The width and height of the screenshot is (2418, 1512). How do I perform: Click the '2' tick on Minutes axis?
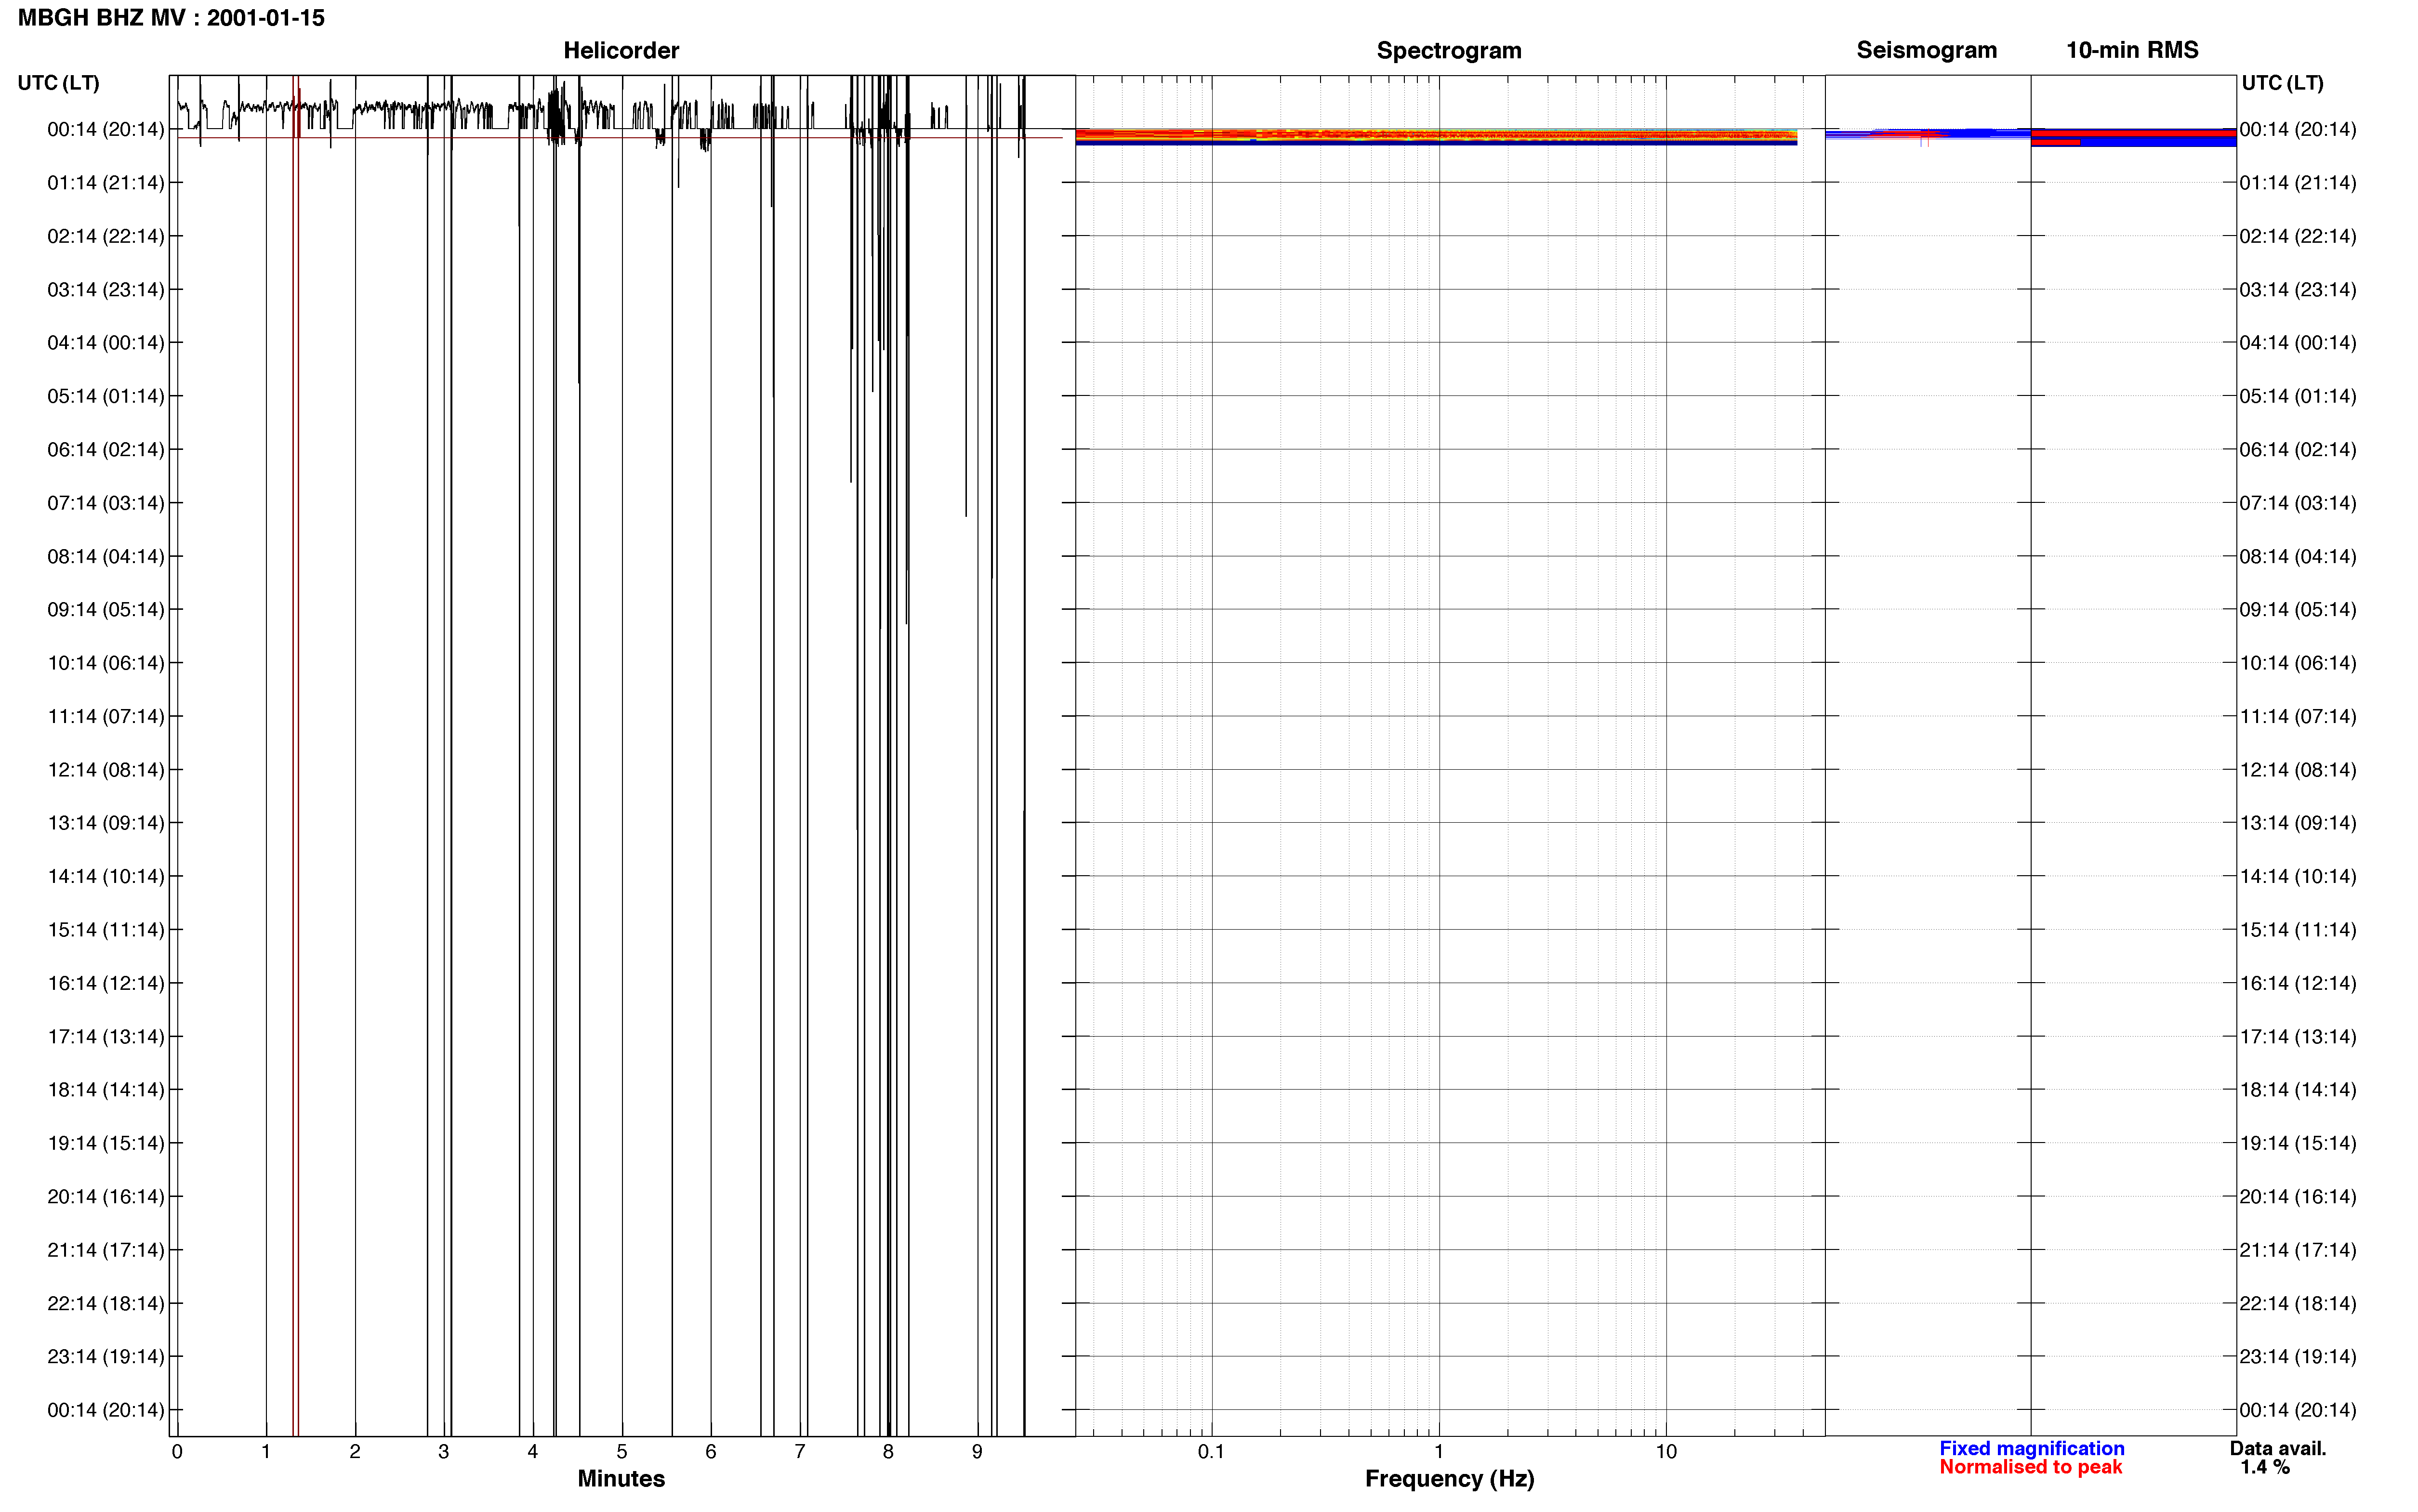(355, 1452)
